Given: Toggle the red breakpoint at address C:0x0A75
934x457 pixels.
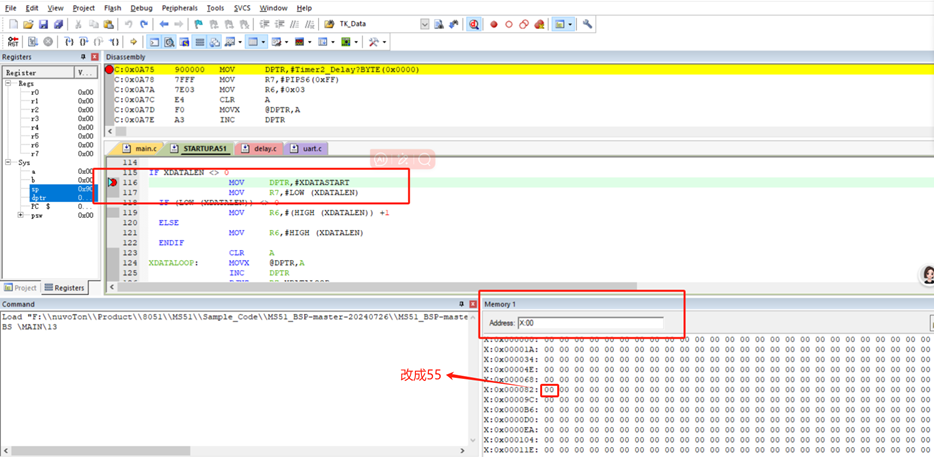Looking at the screenshot, I should 110,70.
